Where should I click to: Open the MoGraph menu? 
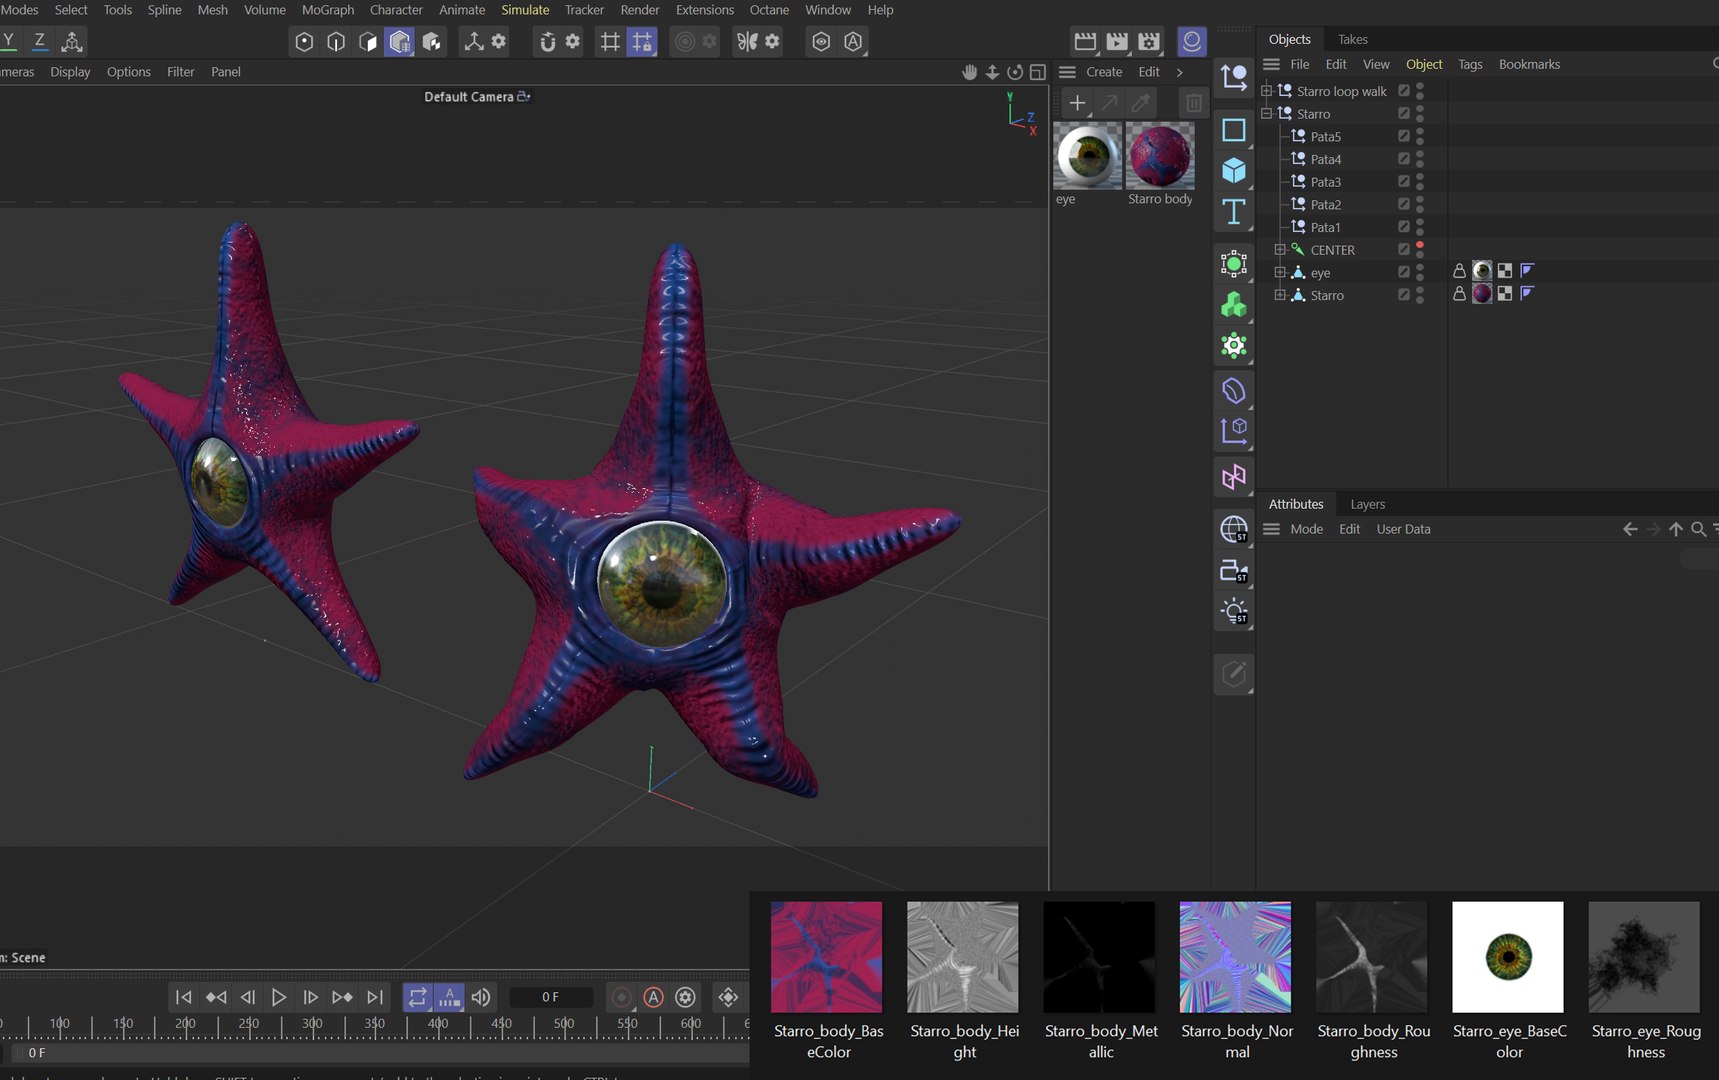tap(328, 10)
